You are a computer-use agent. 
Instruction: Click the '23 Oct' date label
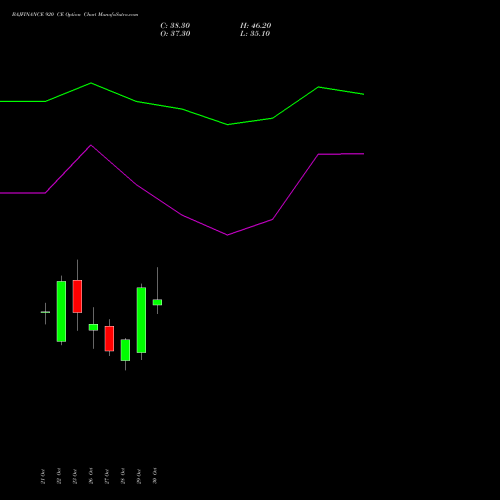click(x=75, y=476)
